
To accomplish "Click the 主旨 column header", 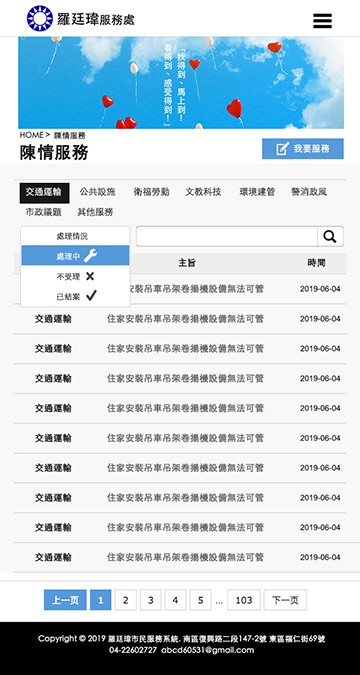I will click(x=187, y=263).
